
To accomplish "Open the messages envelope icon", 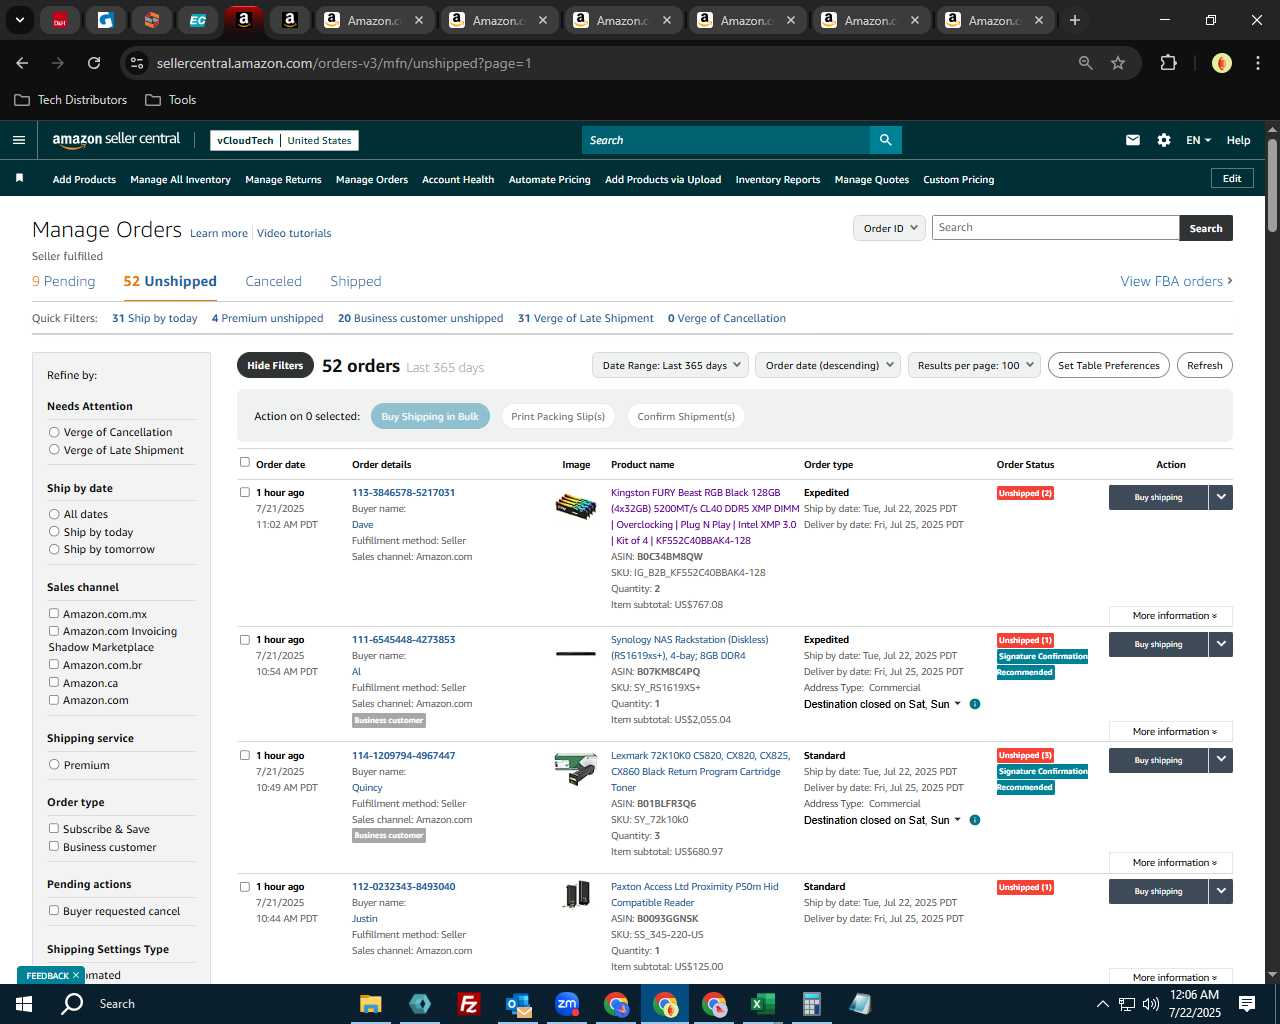I will [1132, 140].
